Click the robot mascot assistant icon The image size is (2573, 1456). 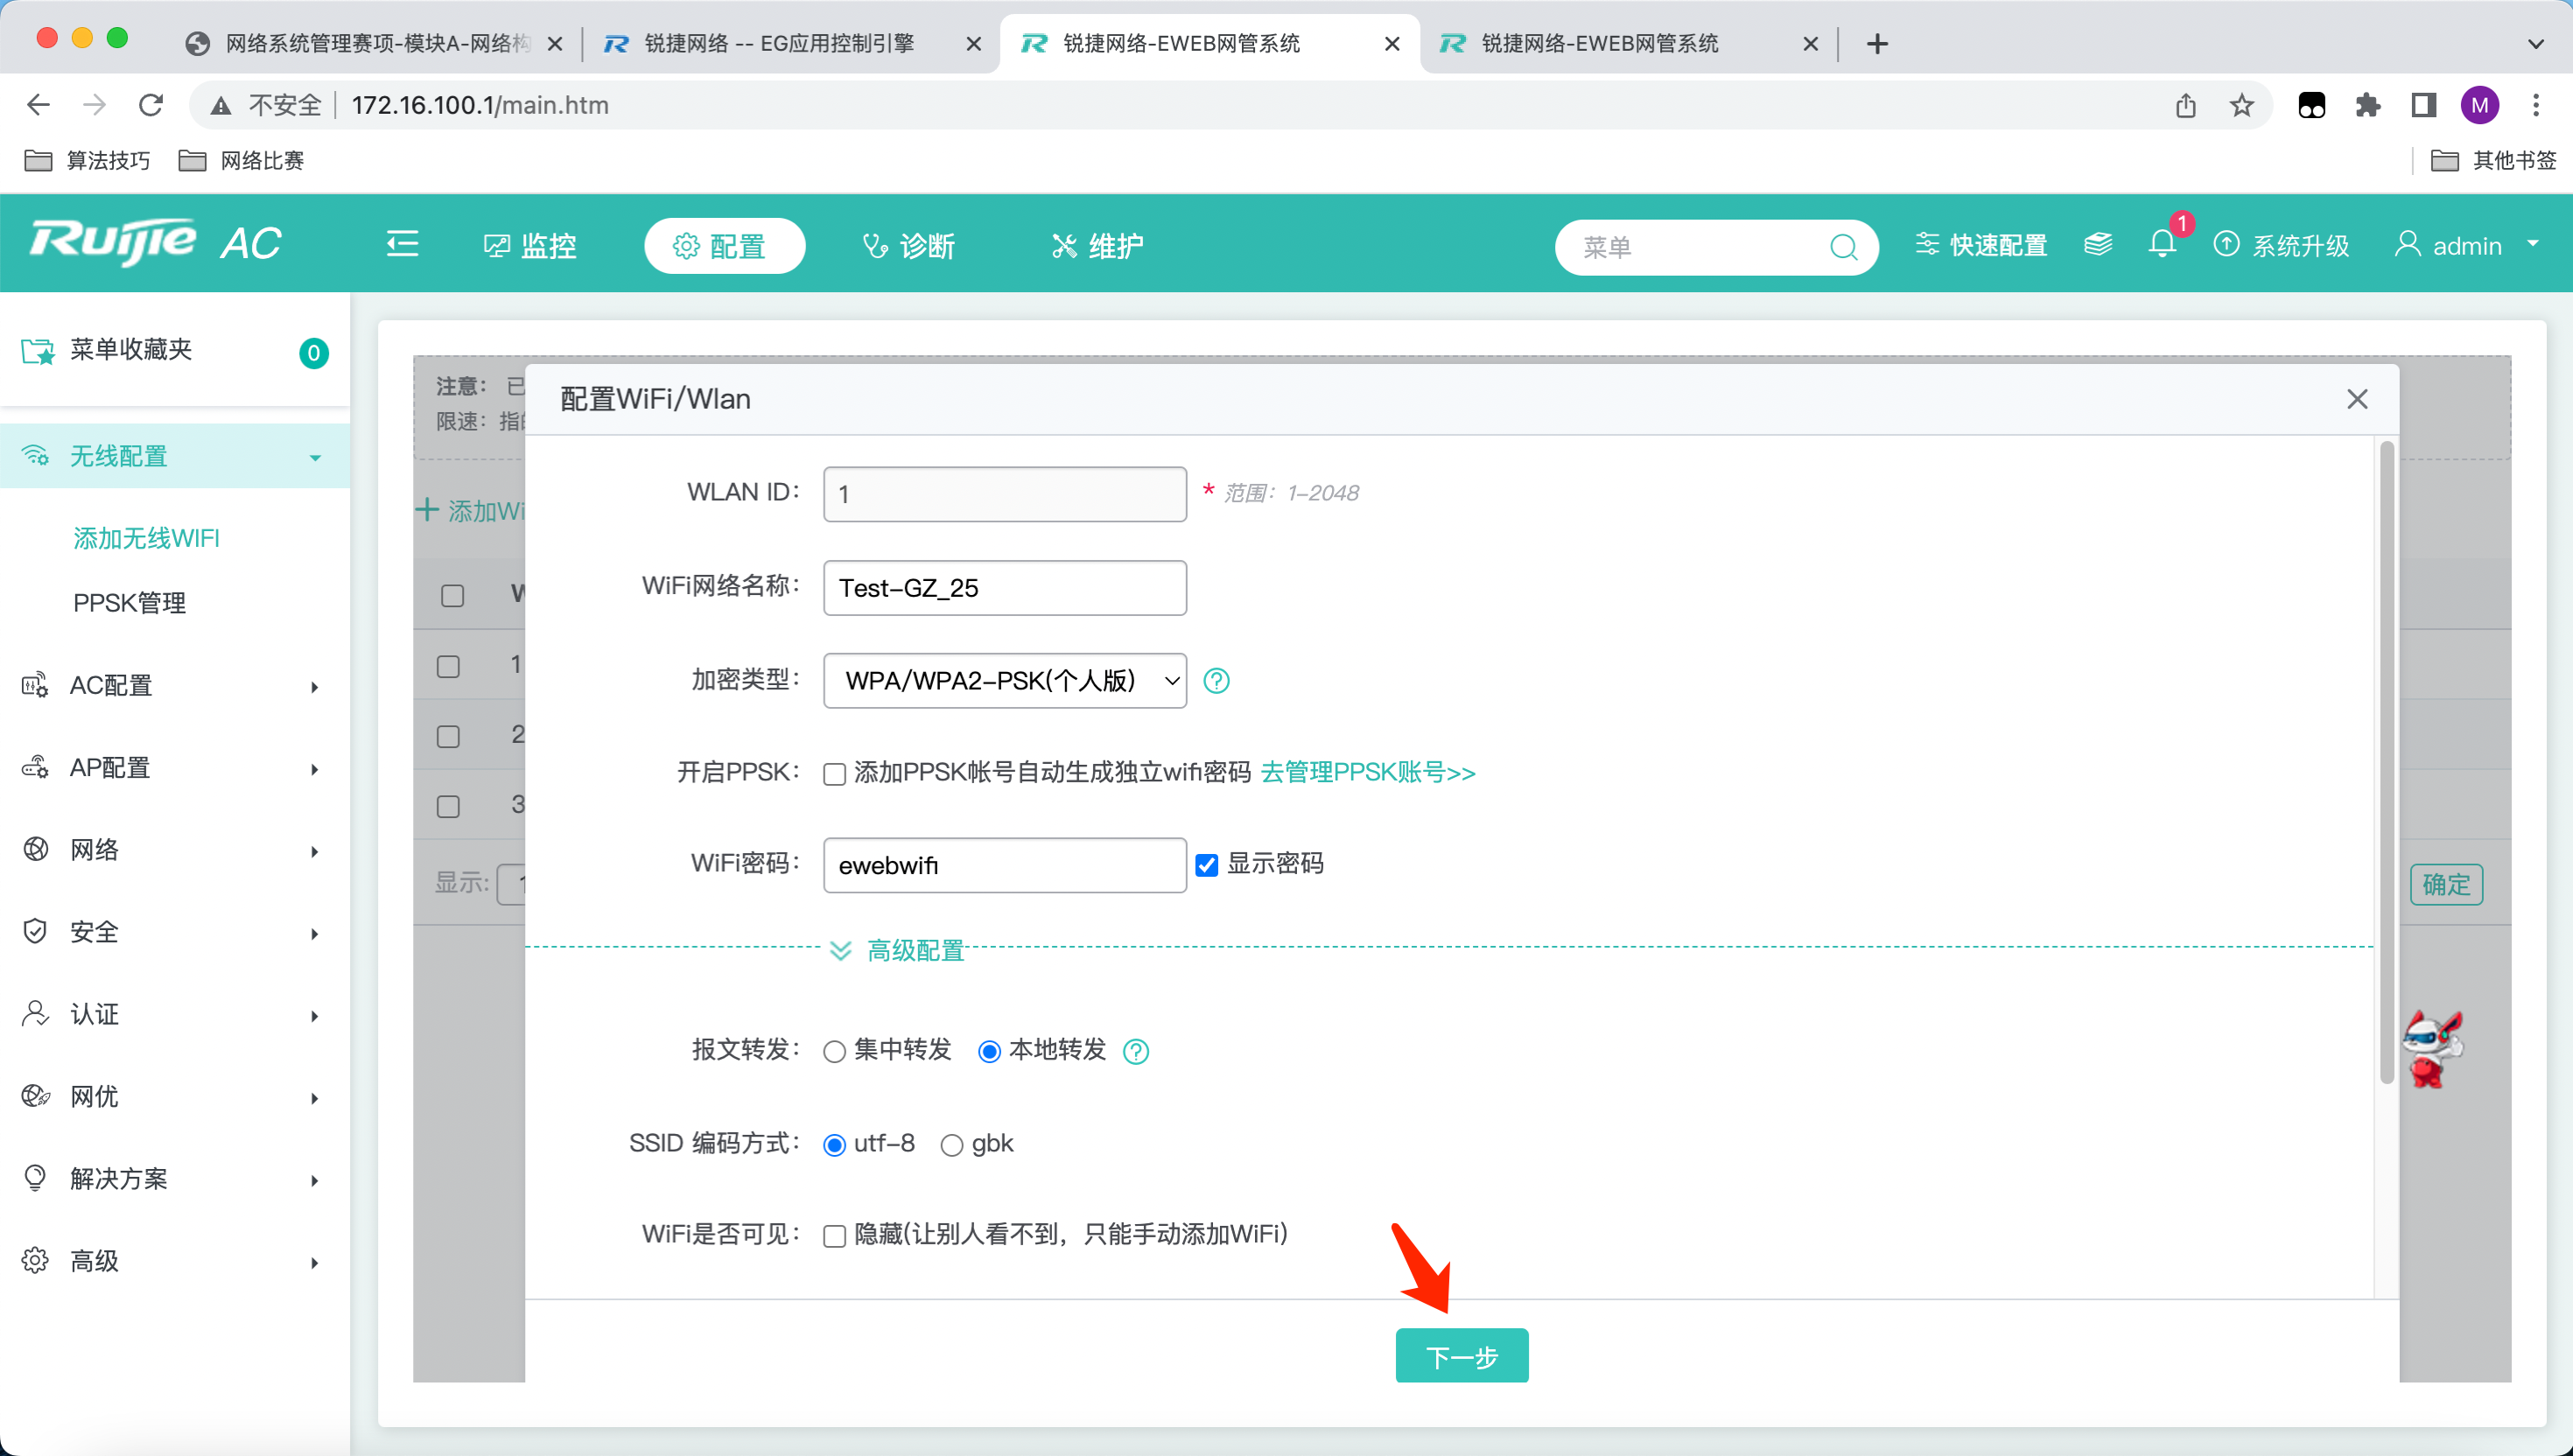[x=2431, y=1050]
